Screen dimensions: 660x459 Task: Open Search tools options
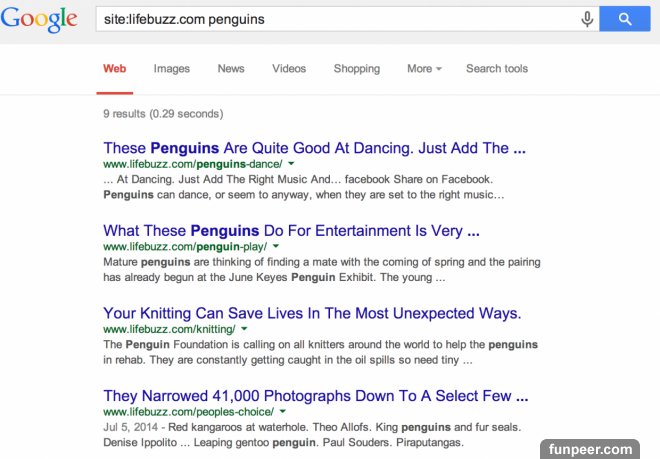tap(497, 69)
